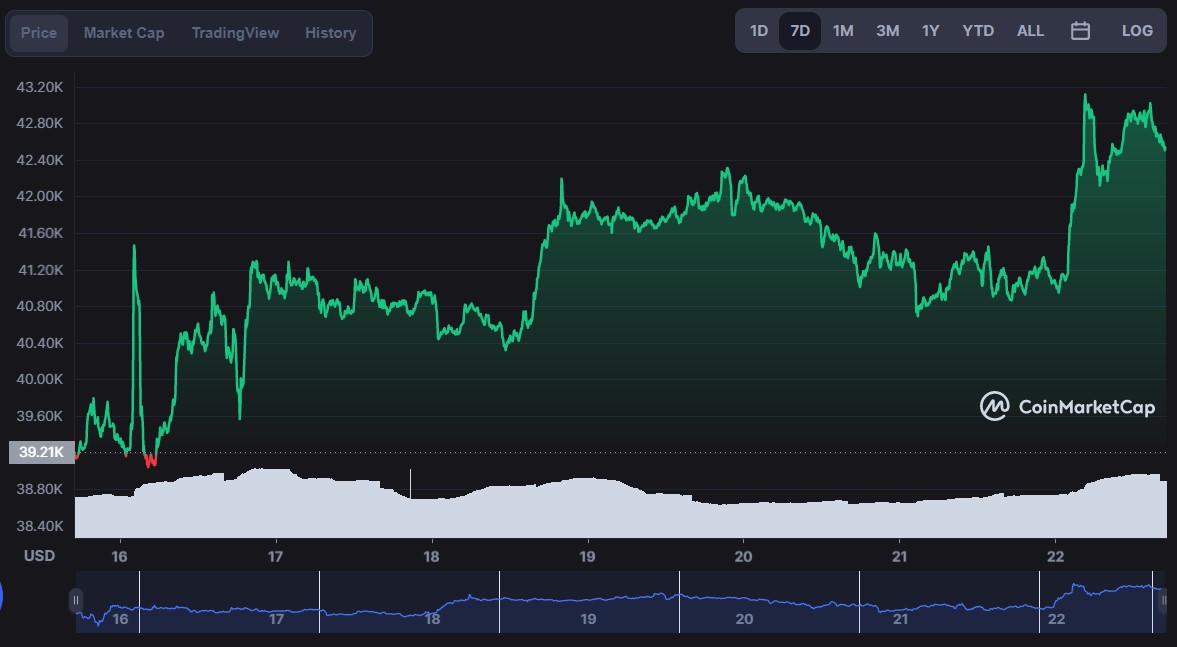The image size is (1177, 647).
Task: Click the 42.00K axis label
Action: 40,197
